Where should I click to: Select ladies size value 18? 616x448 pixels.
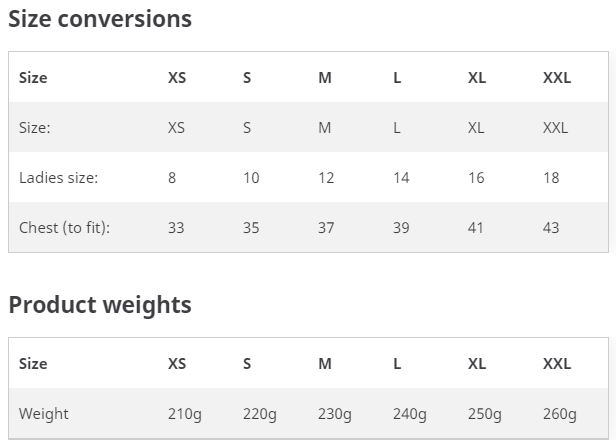551,178
